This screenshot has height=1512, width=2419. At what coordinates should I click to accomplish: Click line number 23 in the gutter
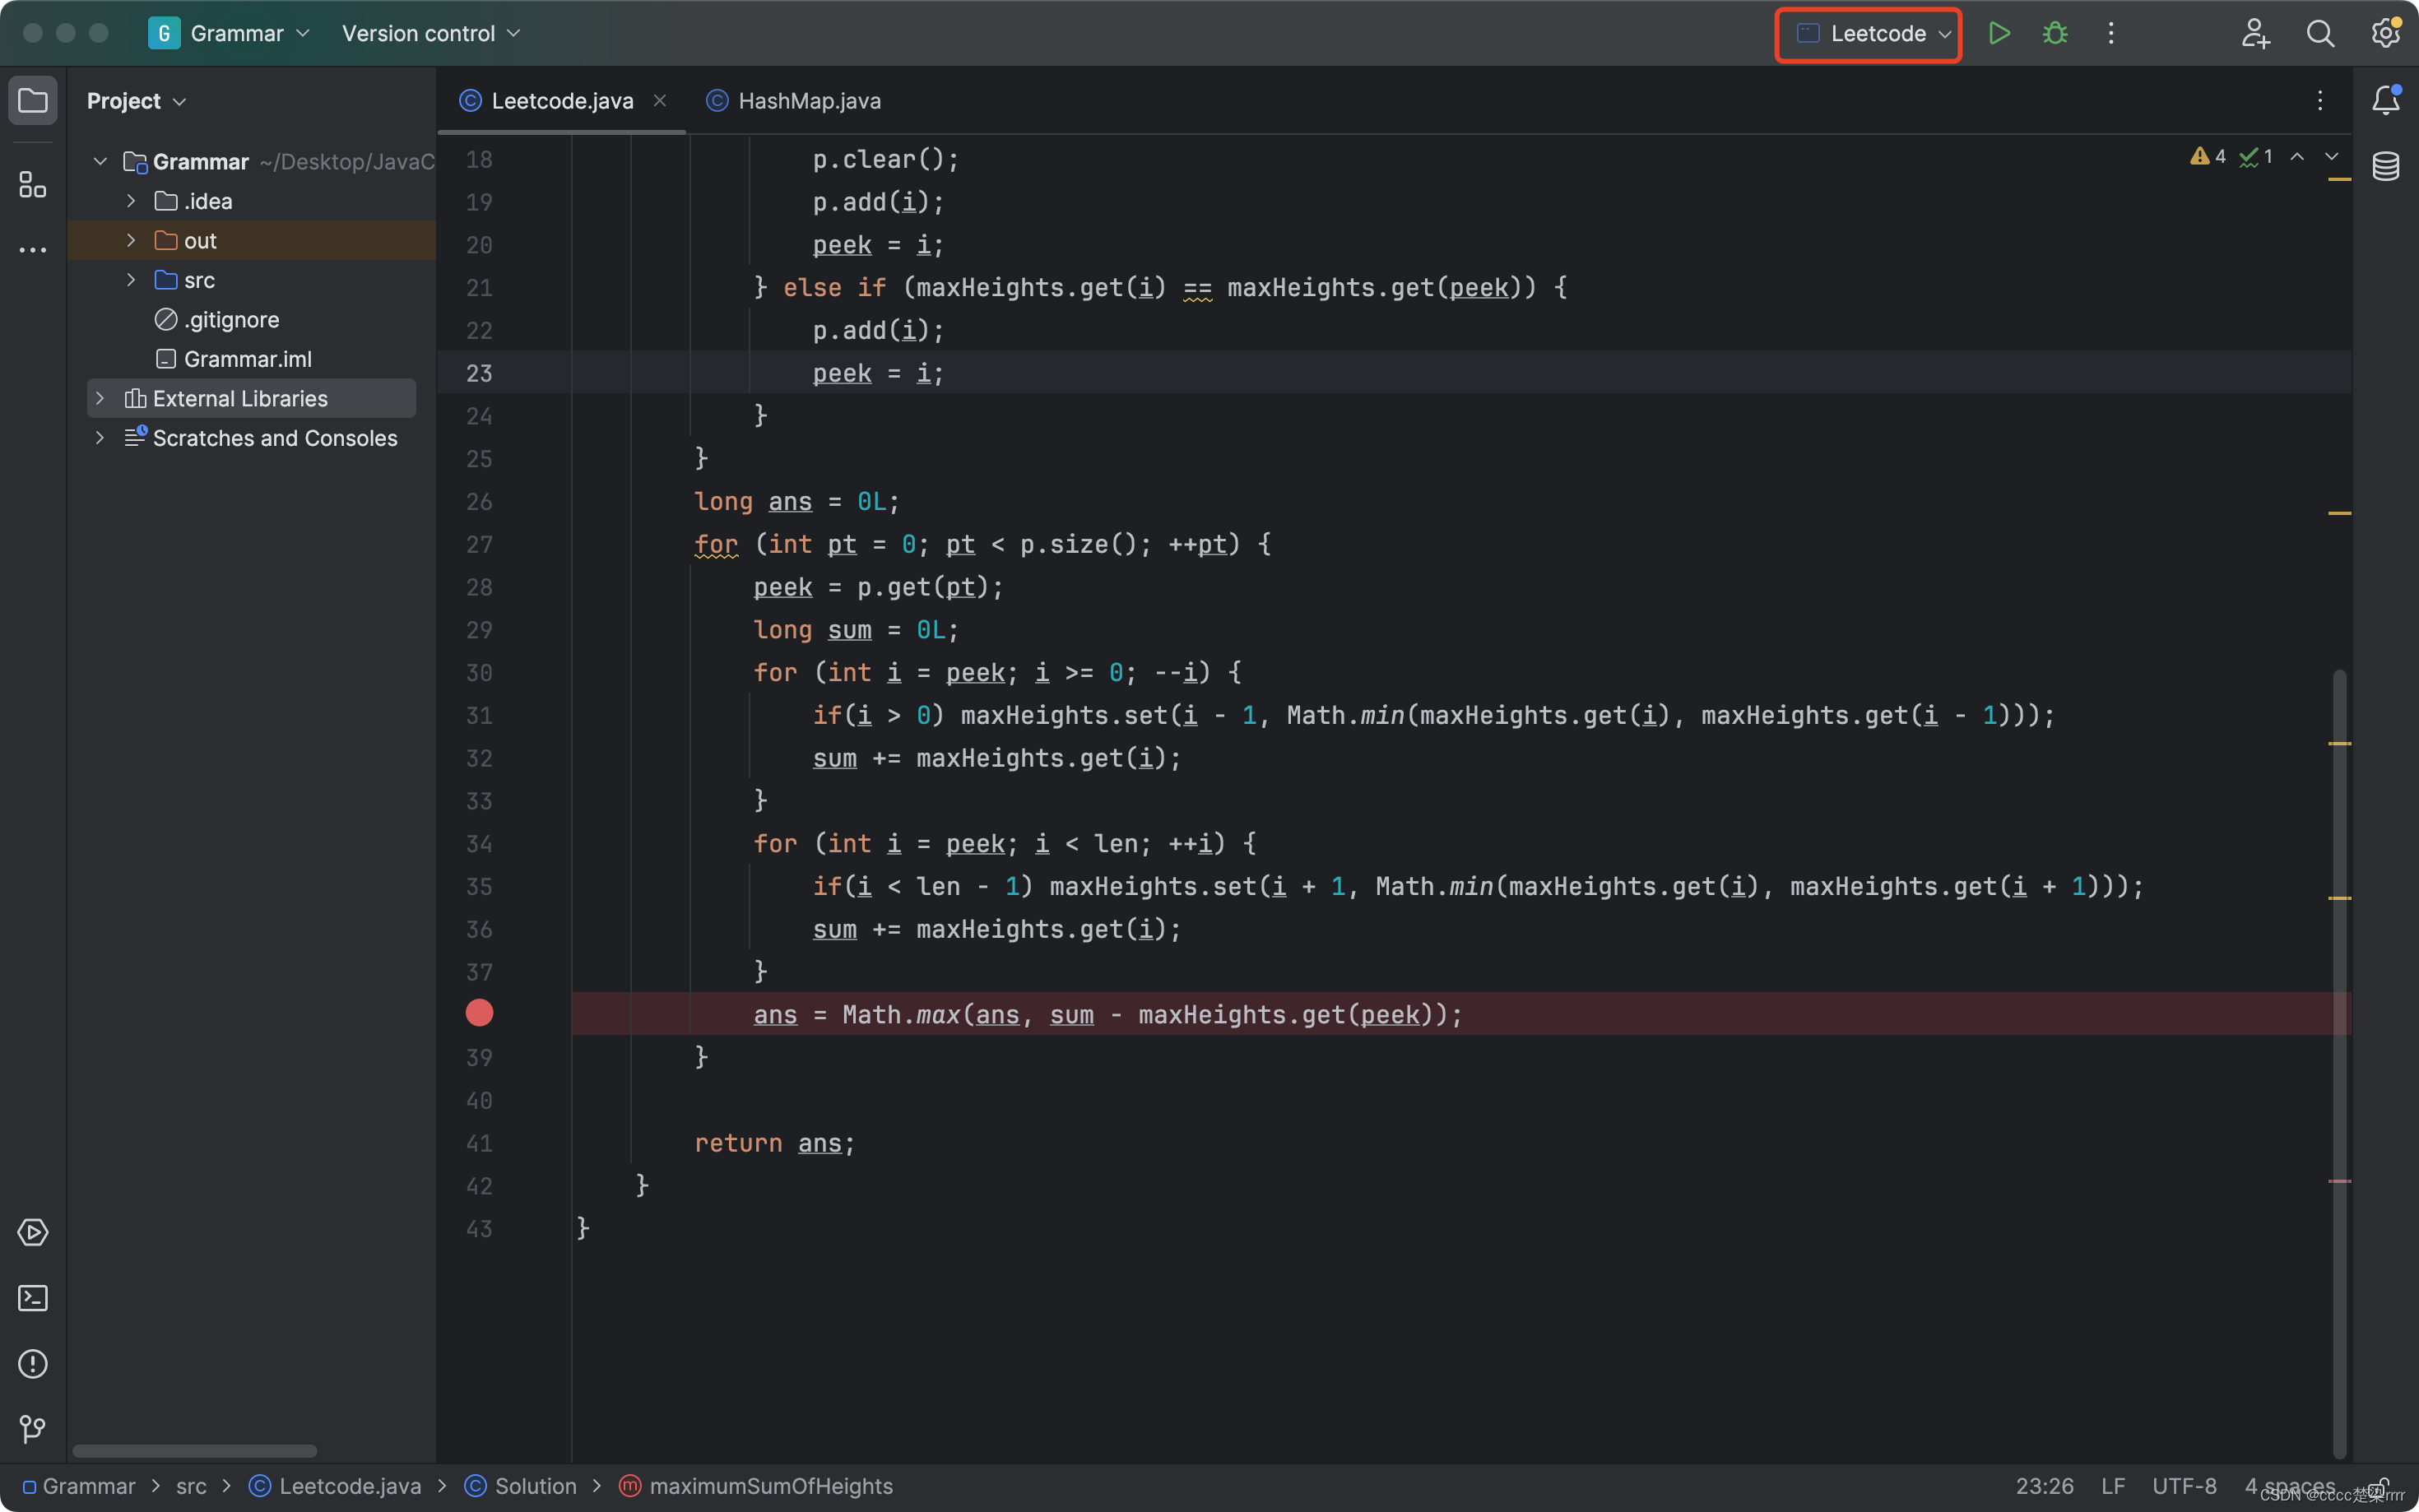click(x=479, y=373)
